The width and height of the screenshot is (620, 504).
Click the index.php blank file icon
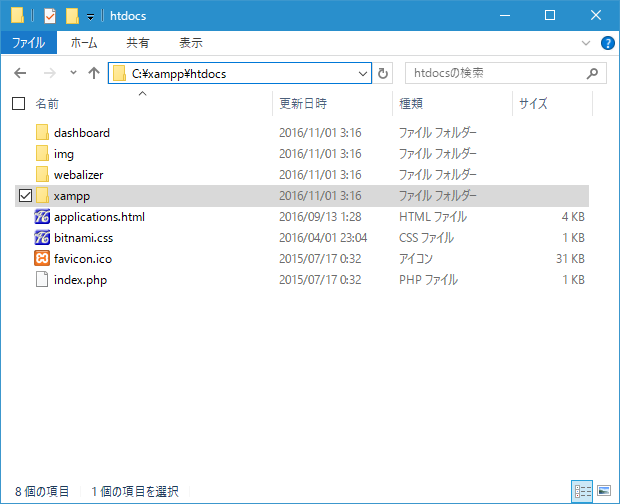click(42, 279)
